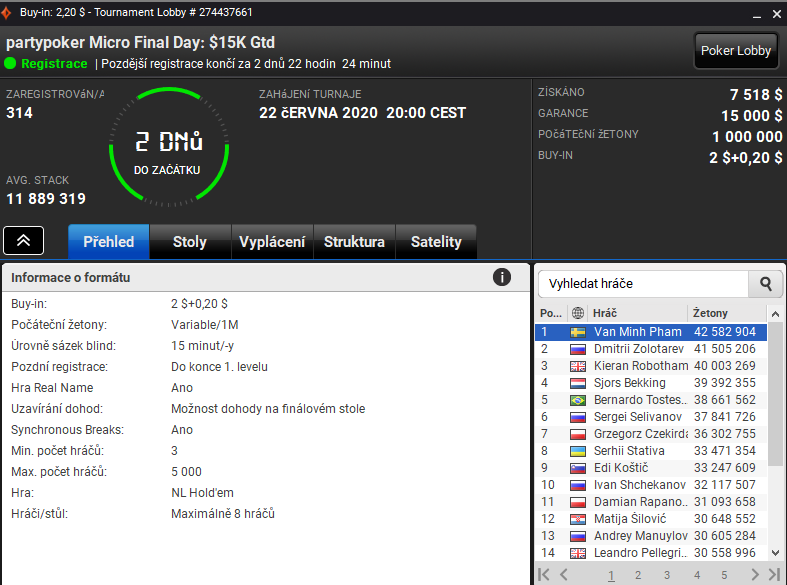Screen dimensions: 787x585
Task: Click the Poker Lobby button
Action: click(736, 51)
